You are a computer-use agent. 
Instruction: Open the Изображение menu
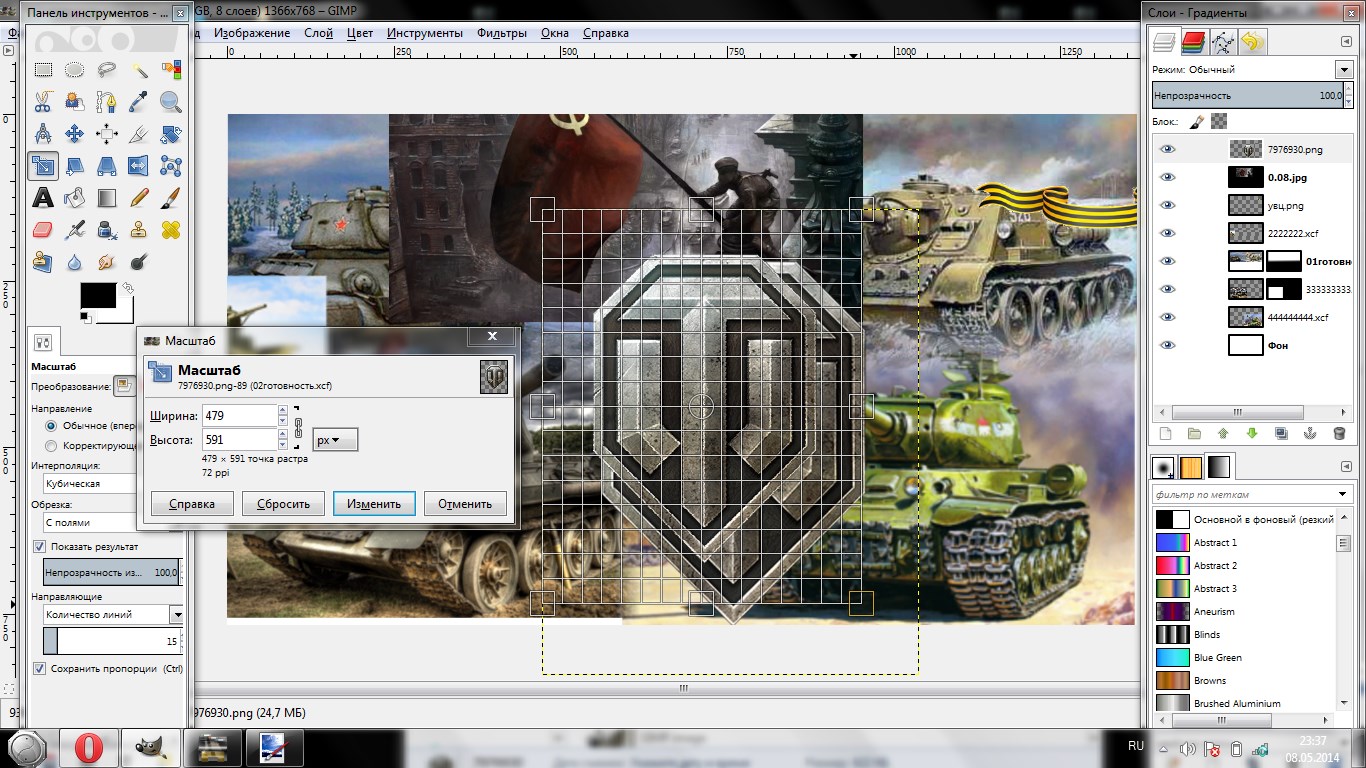tap(252, 33)
